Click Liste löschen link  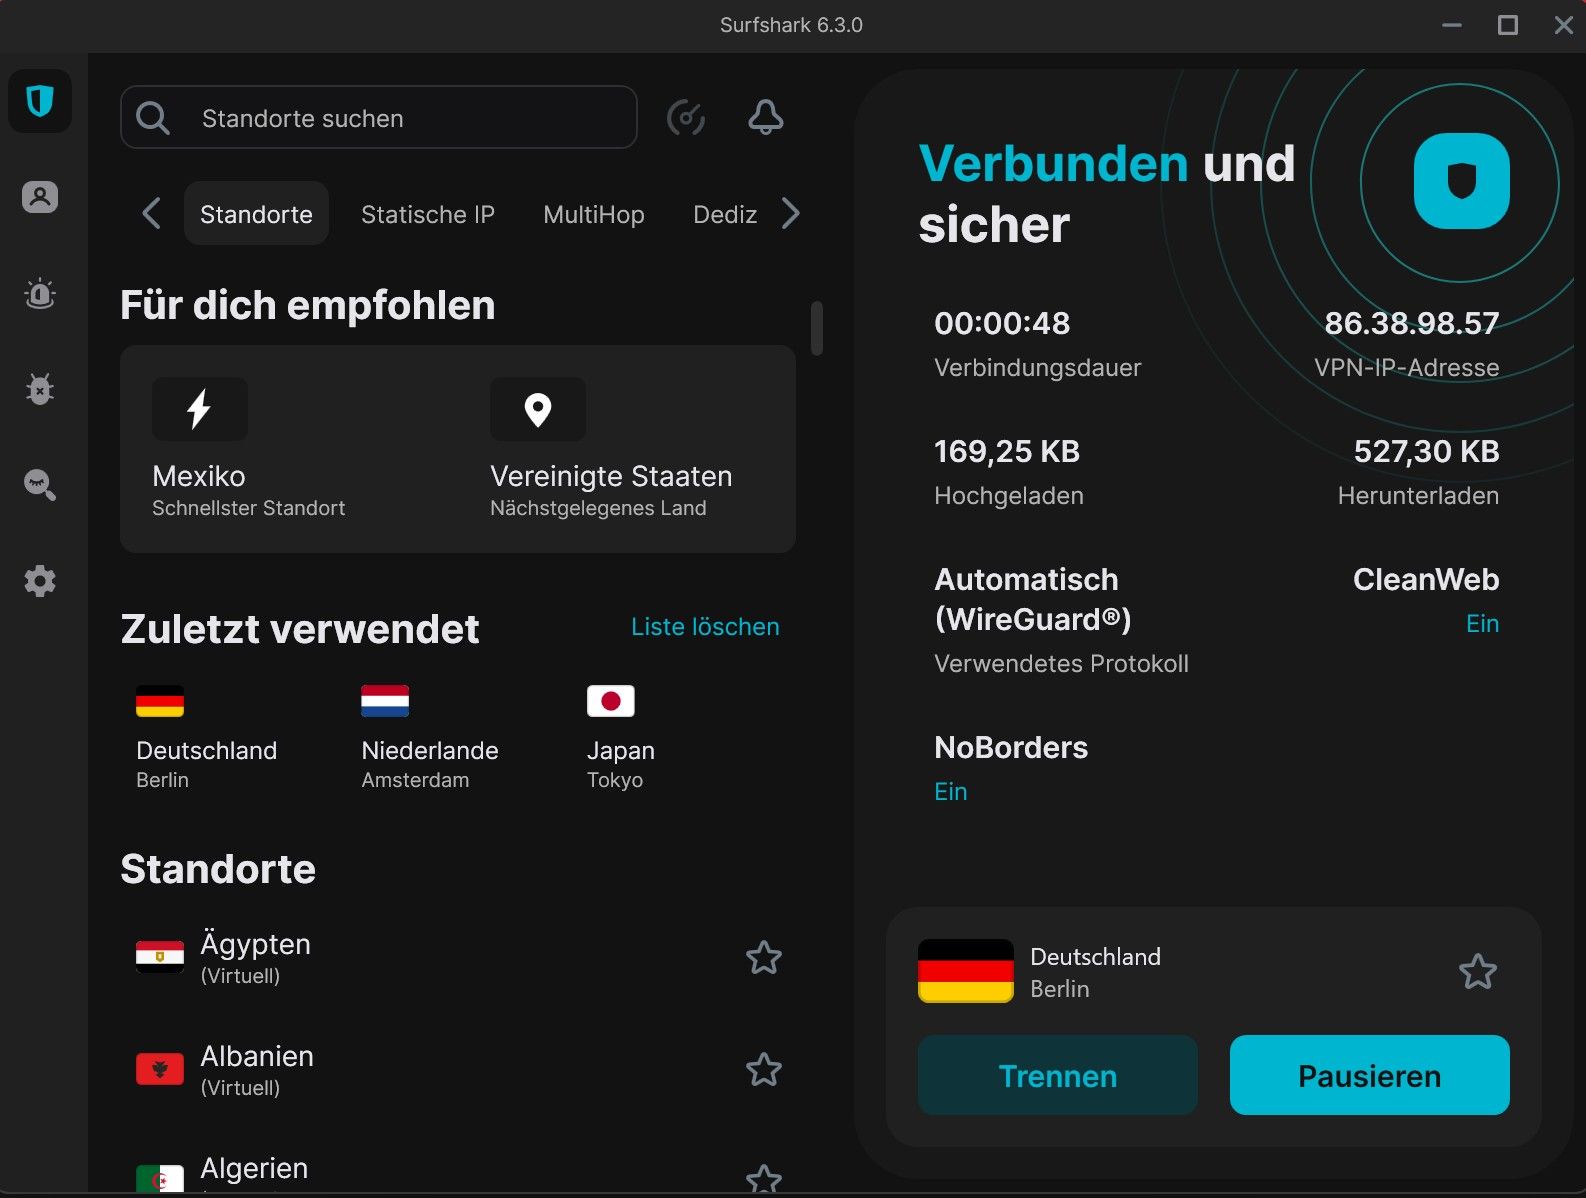click(705, 627)
